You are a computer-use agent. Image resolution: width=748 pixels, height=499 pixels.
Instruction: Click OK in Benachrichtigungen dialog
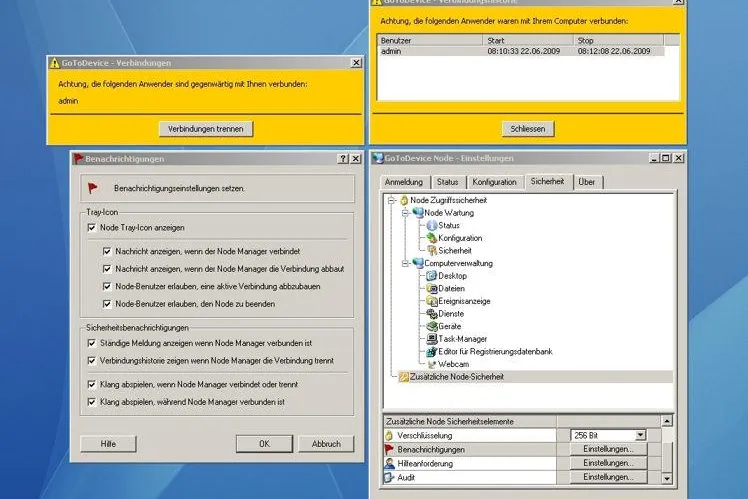coord(264,444)
